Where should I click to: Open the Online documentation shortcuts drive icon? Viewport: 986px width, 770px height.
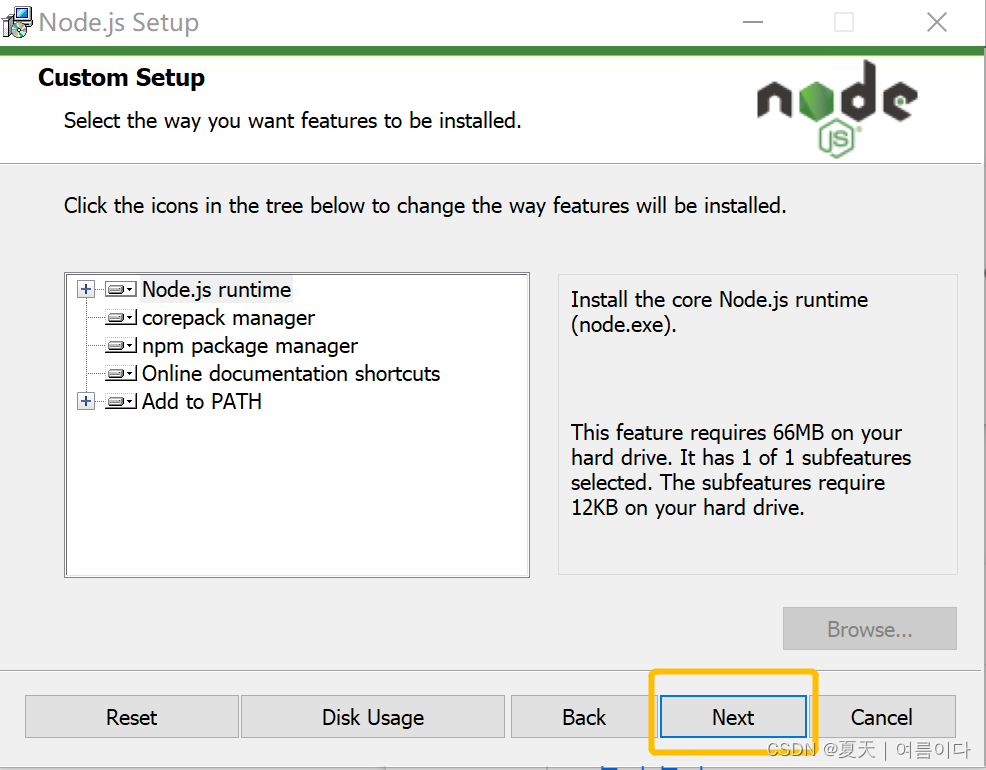tap(121, 374)
